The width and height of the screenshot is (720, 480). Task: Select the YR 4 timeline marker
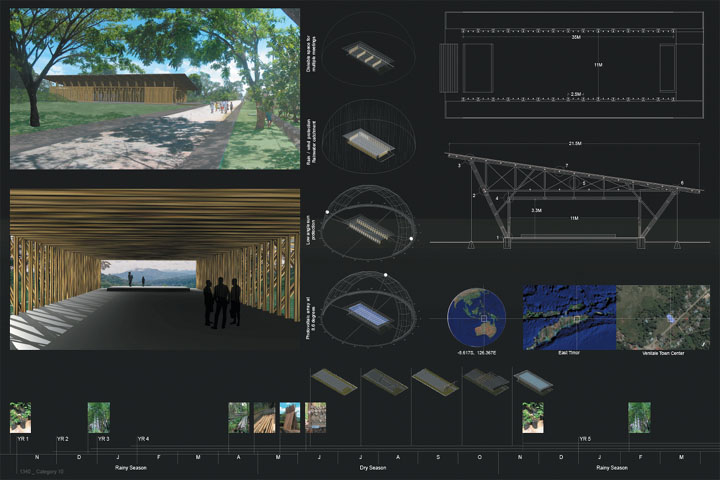[143, 439]
